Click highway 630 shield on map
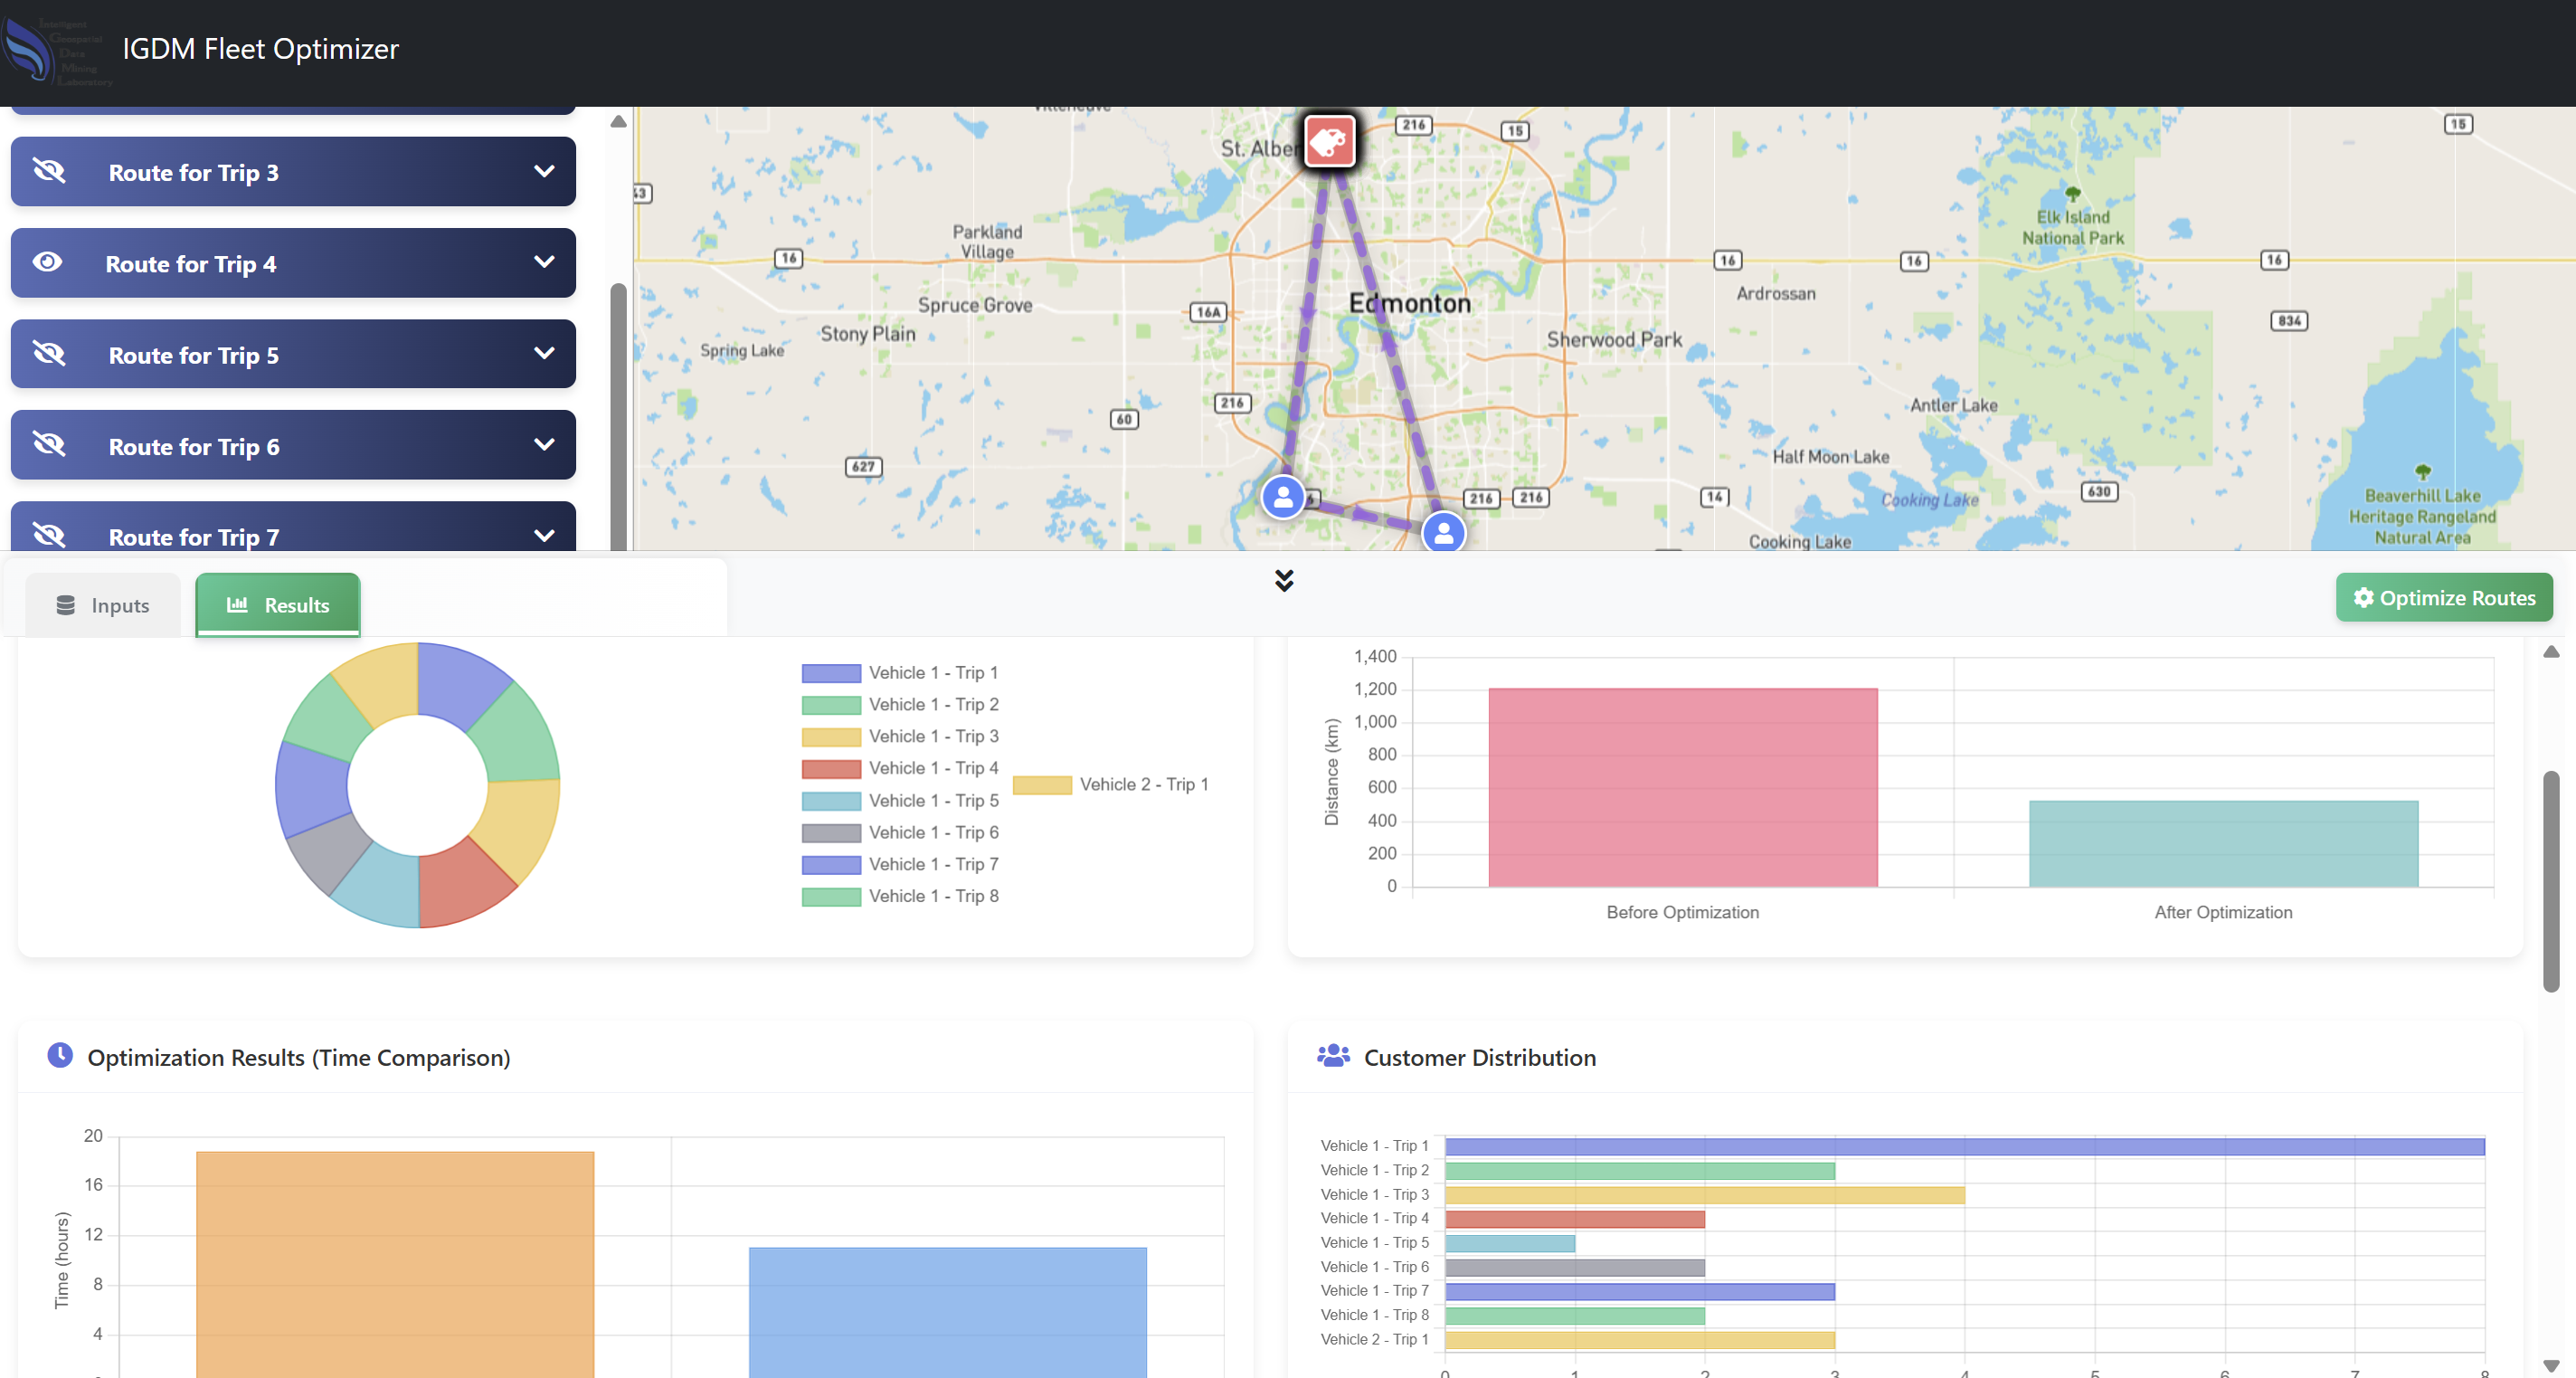The height and width of the screenshot is (1378, 2576). click(2099, 491)
